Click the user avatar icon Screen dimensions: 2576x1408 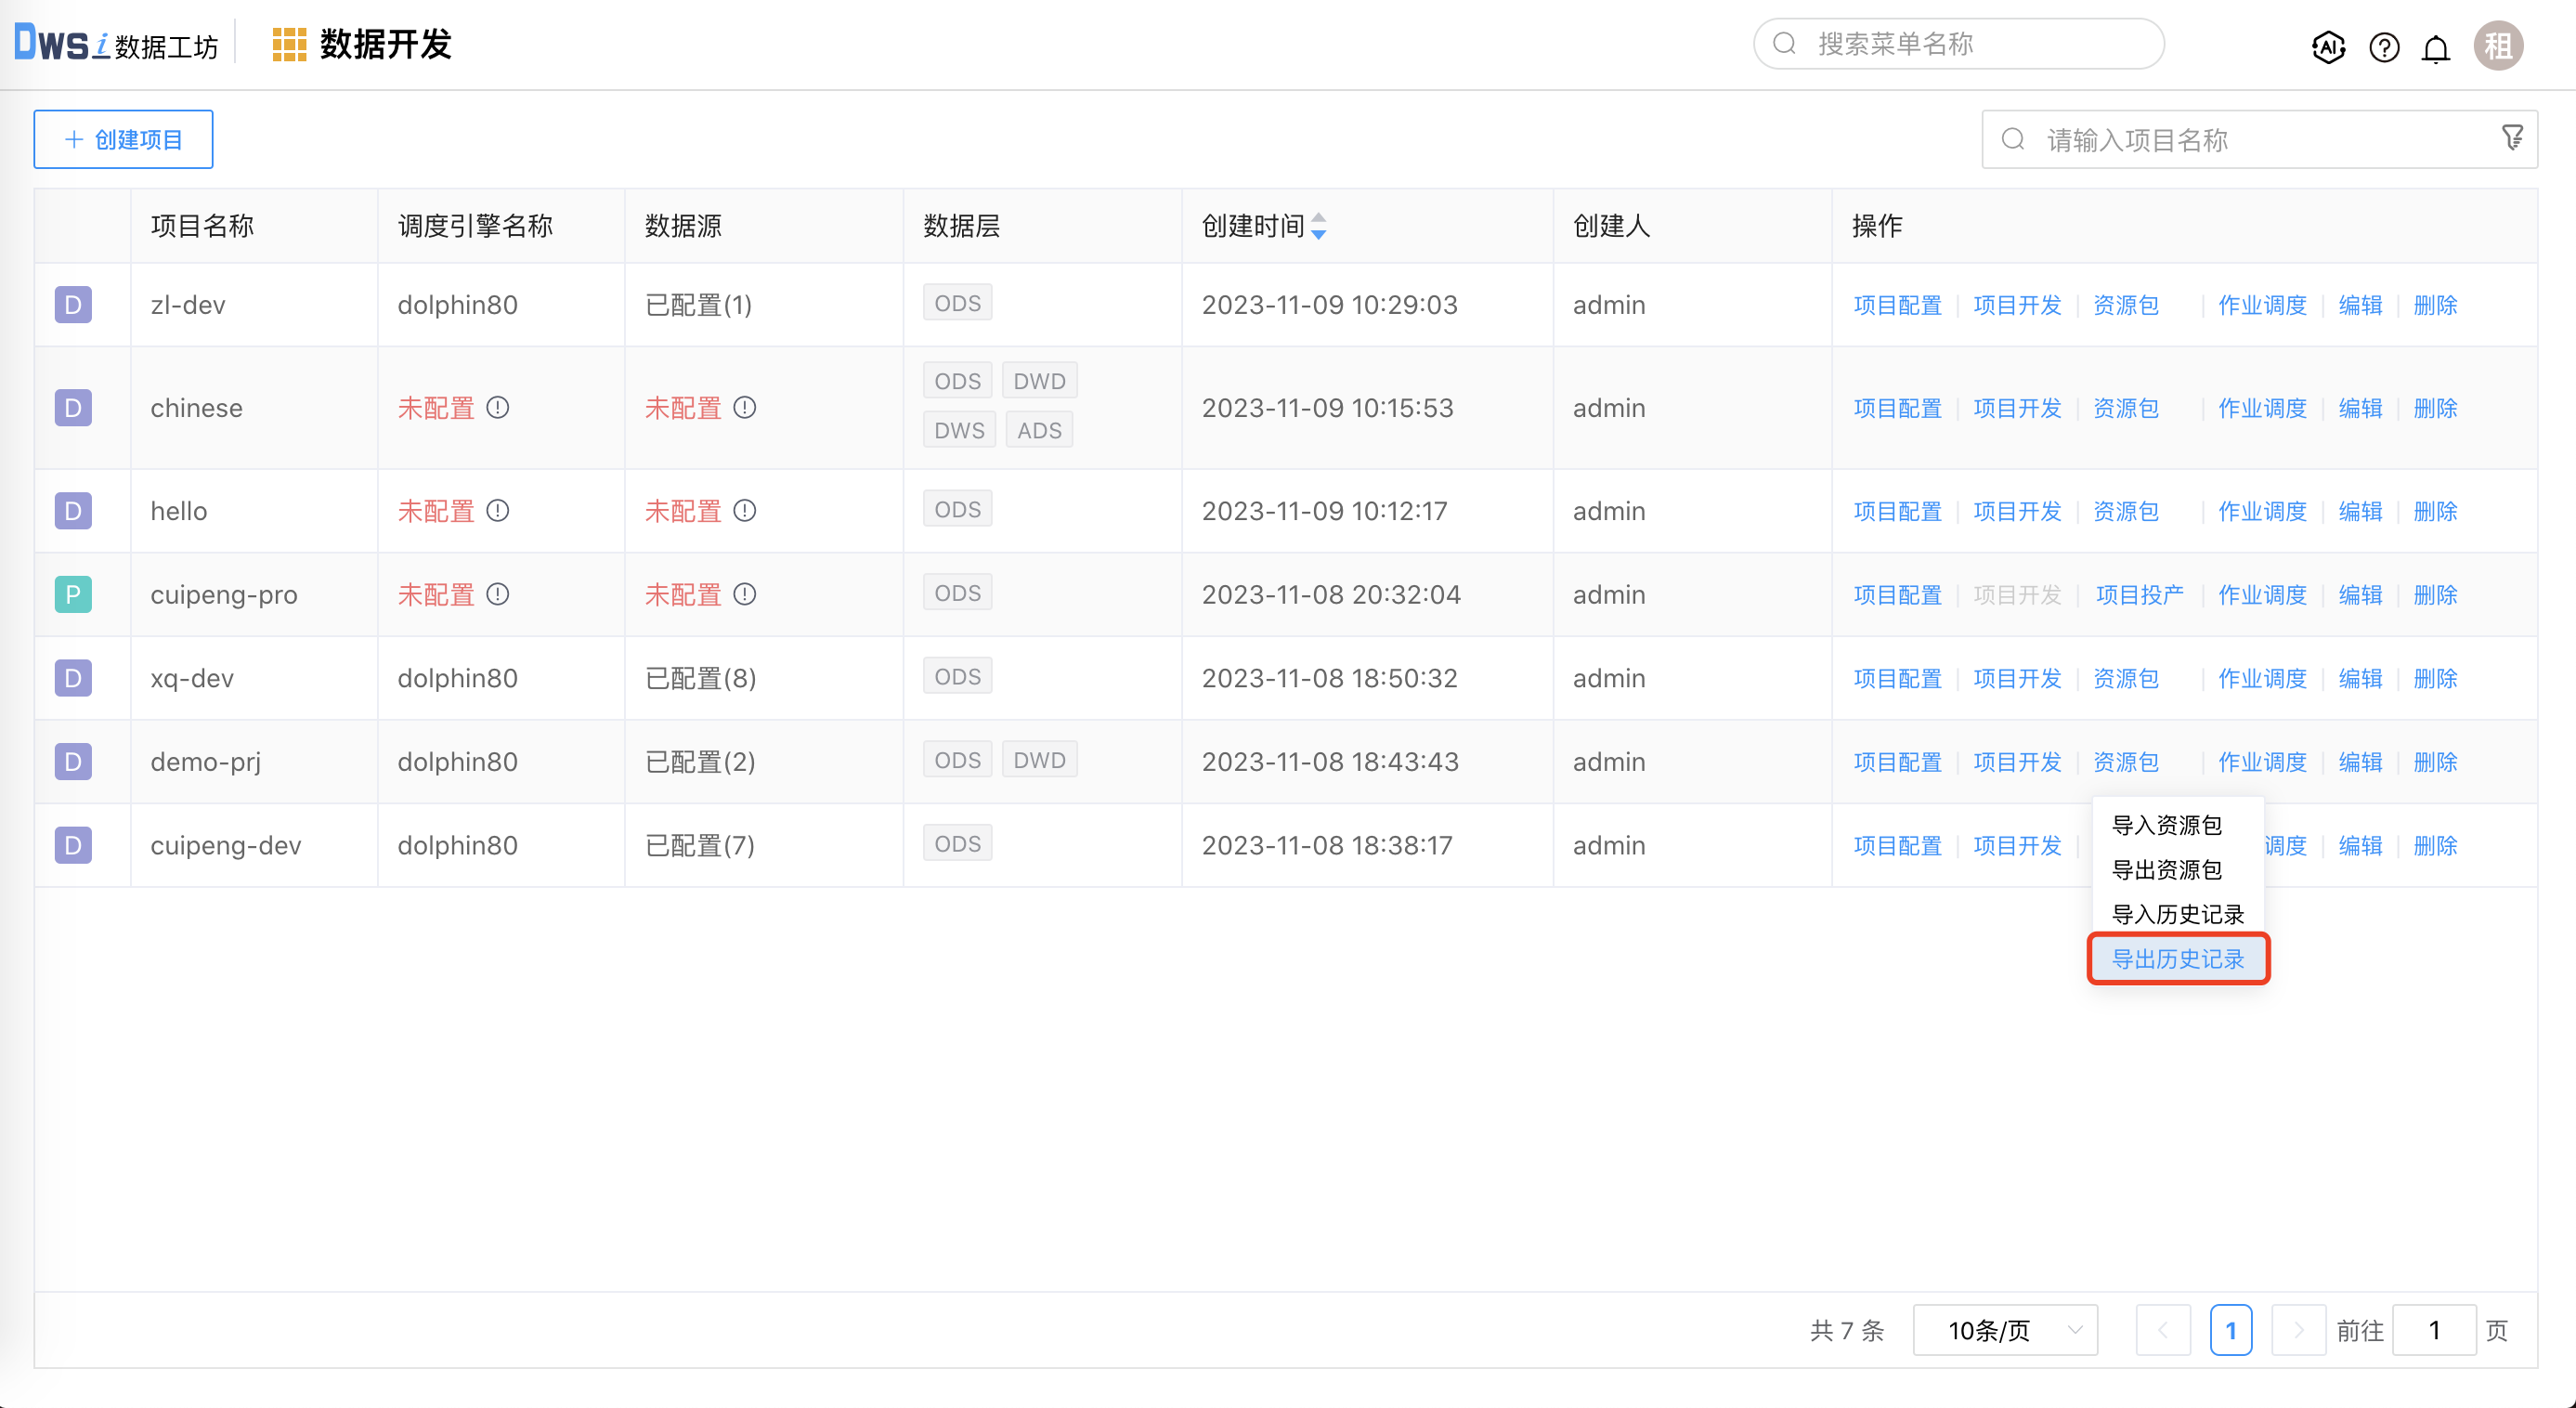coord(2498,46)
